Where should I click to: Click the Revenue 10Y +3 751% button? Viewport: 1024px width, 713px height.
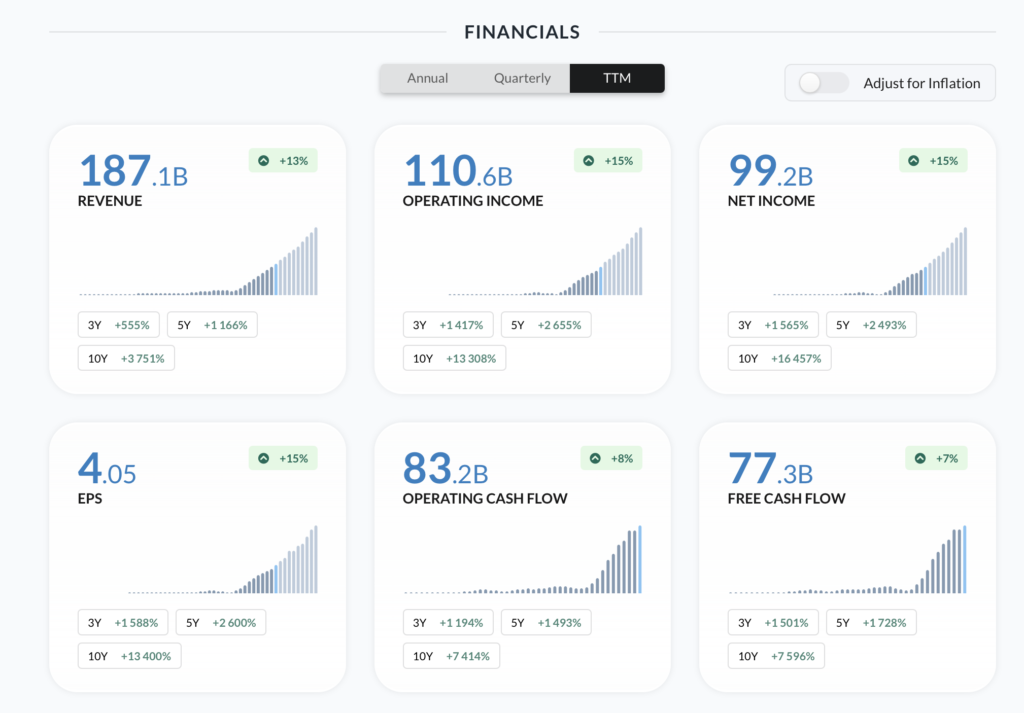(126, 358)
